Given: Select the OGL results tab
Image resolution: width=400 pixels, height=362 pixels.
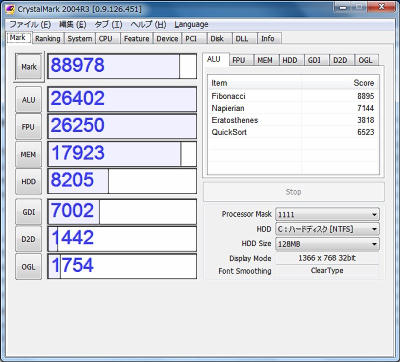Looking at the screenshot, I should [365, 60].
